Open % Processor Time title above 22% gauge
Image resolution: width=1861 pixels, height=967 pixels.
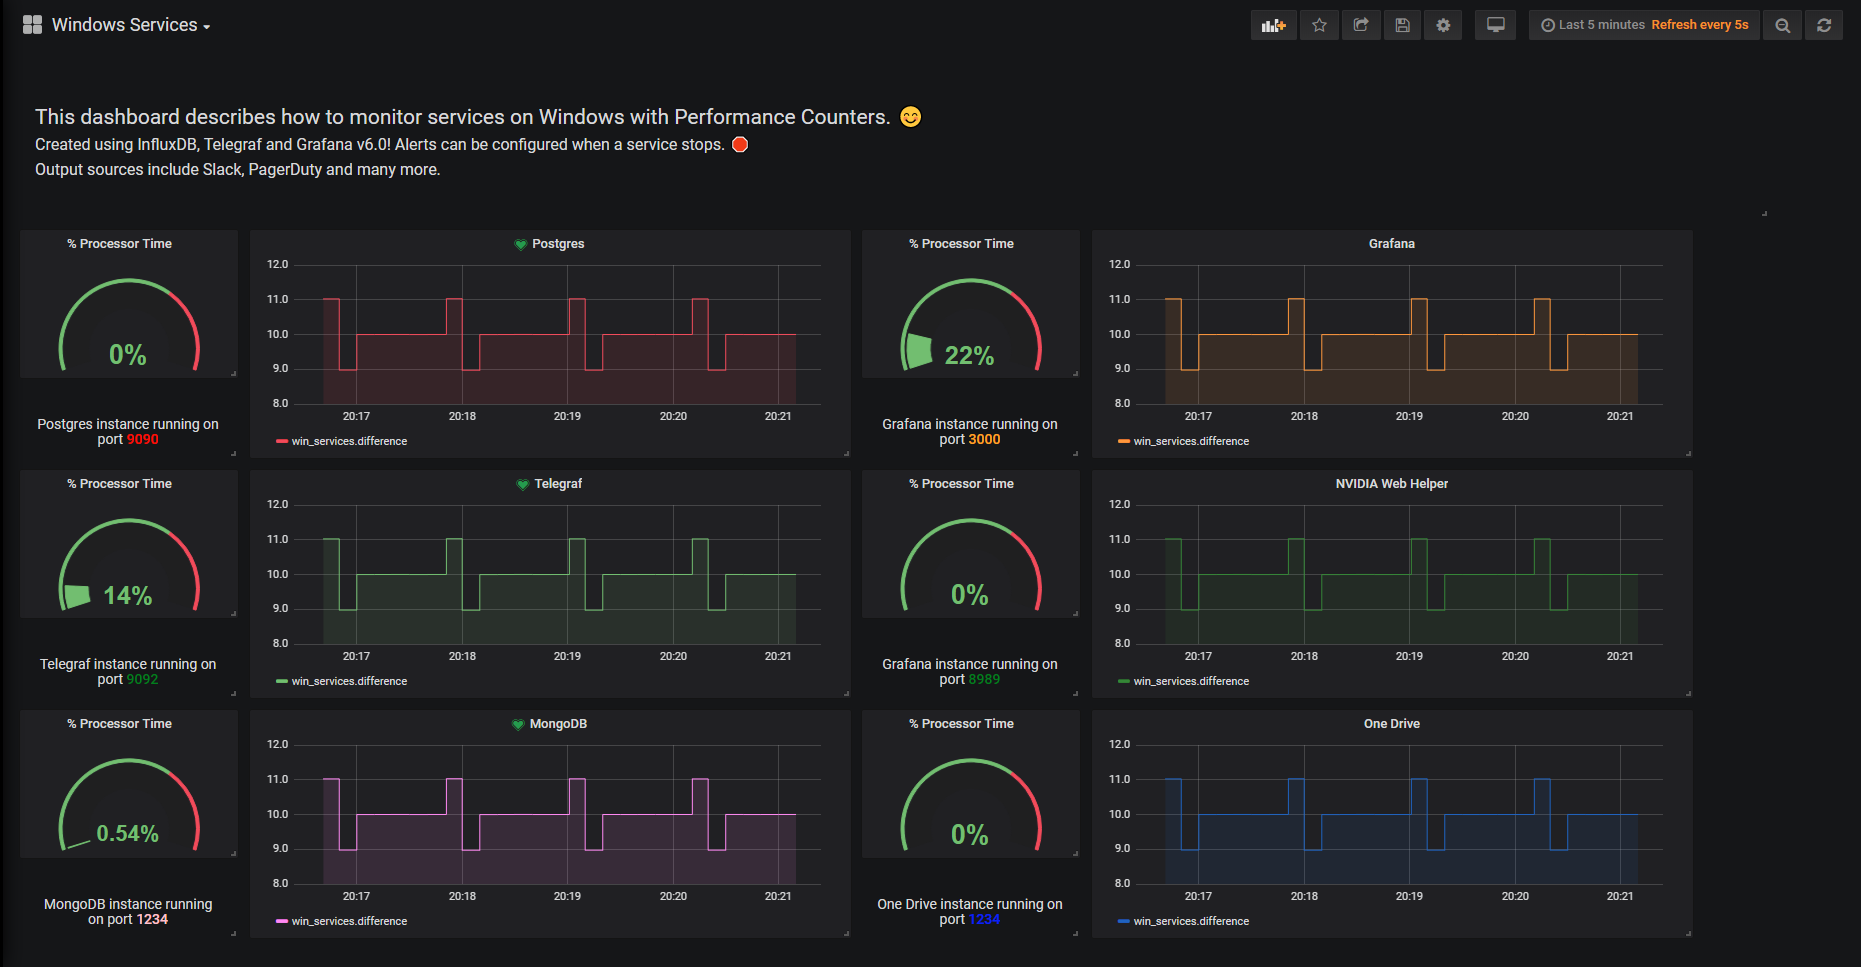[961, 244]
